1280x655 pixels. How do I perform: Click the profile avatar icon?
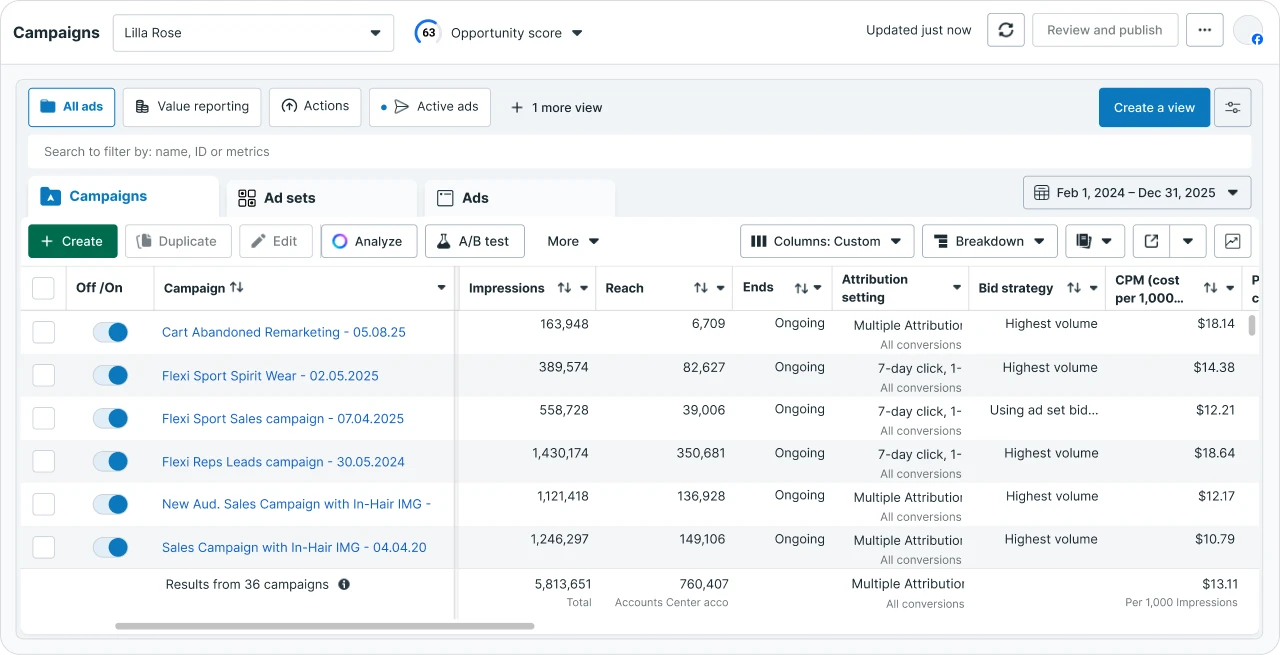coord(1248,30)
